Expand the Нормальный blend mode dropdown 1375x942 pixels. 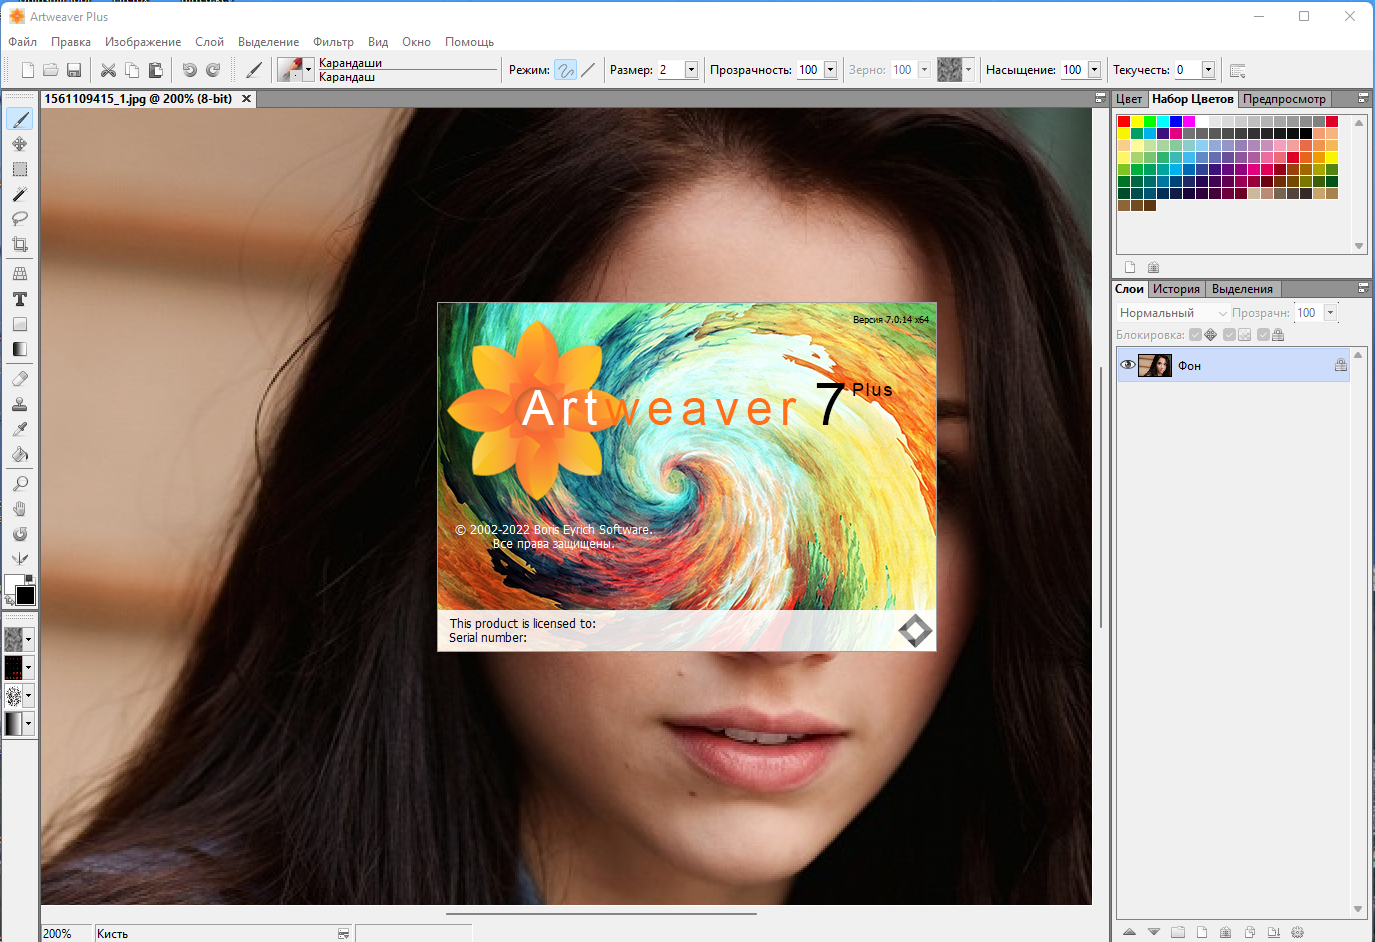[x=1222, y=313]
